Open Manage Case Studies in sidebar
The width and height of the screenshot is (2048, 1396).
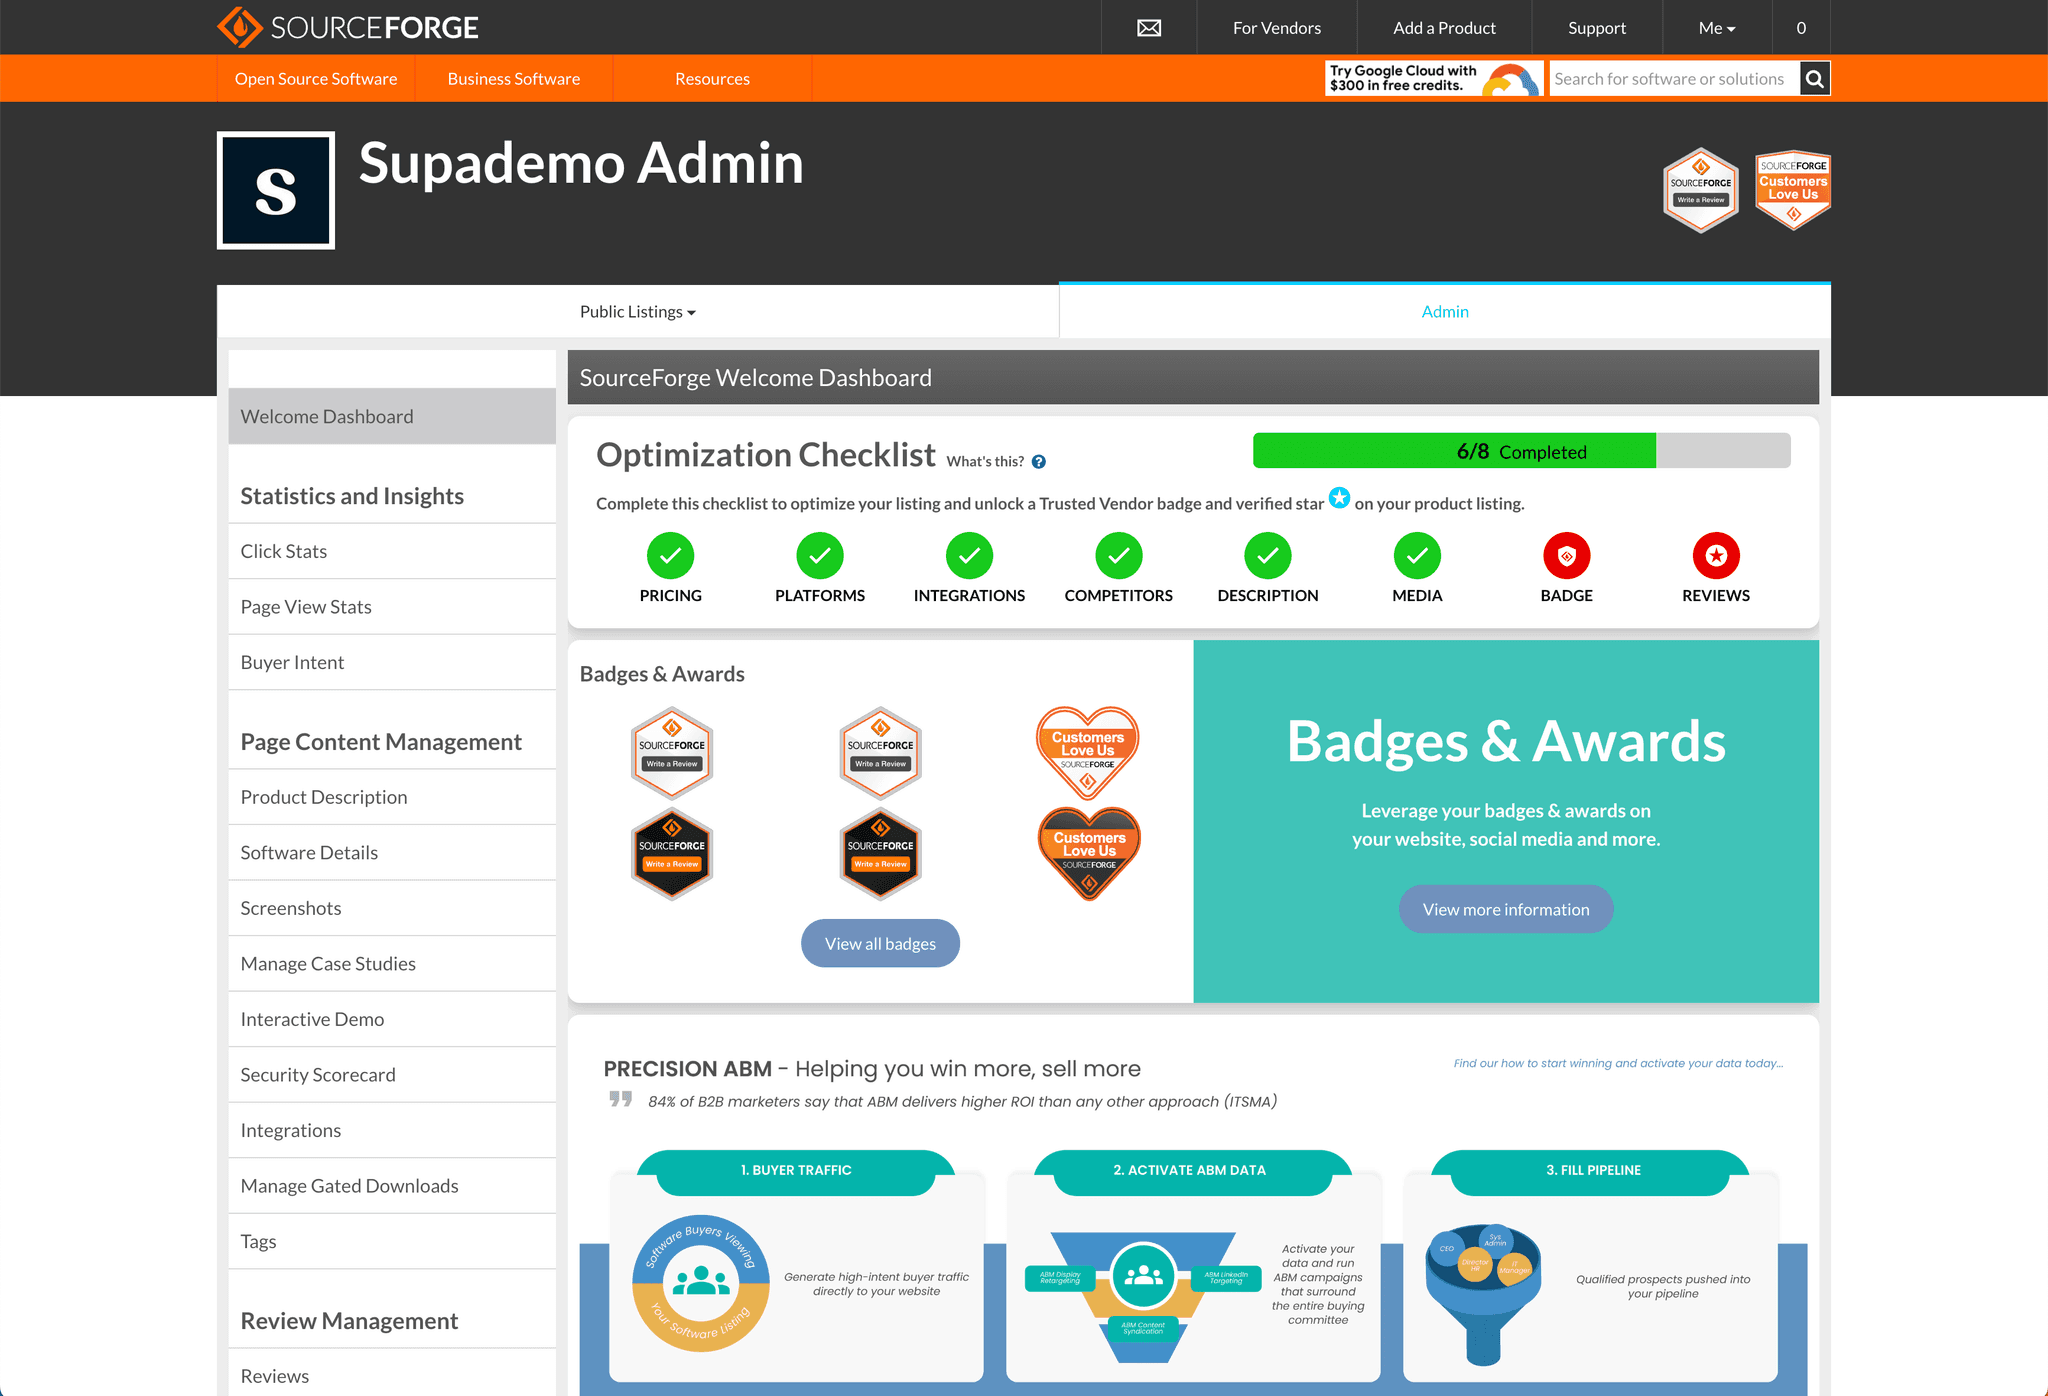pos(392,964)
